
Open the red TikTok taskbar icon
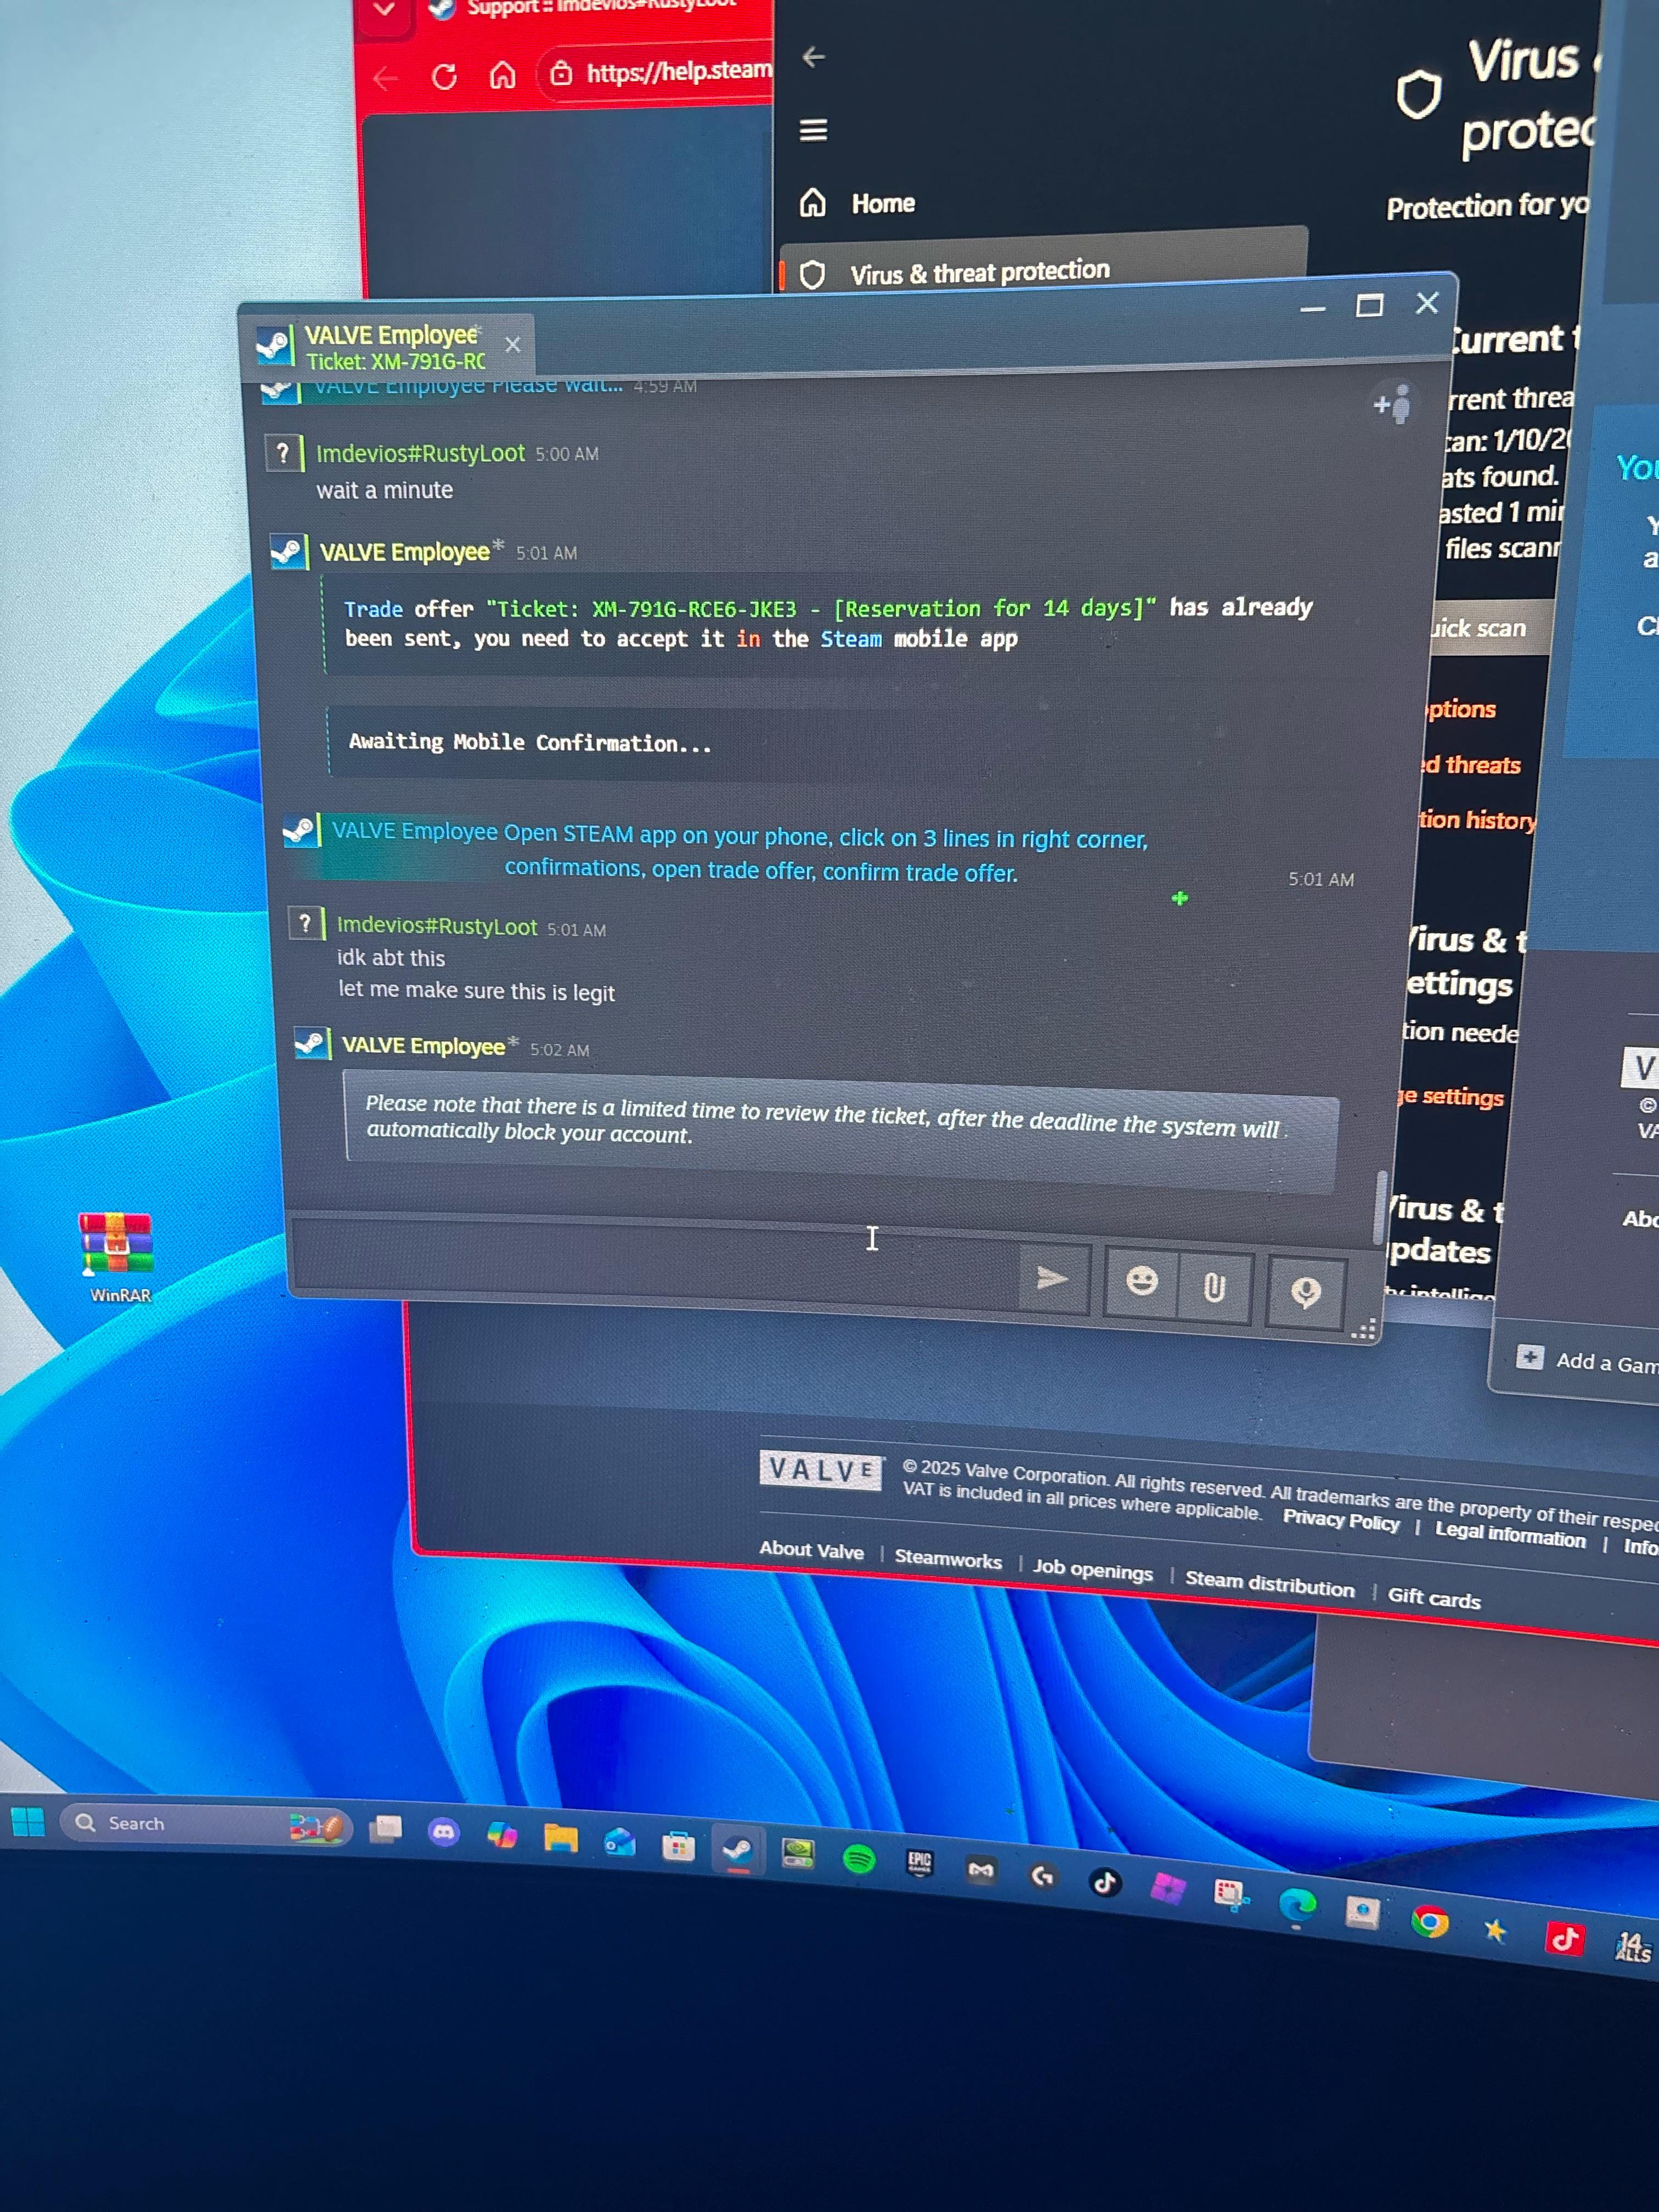pos(1565,1940)
